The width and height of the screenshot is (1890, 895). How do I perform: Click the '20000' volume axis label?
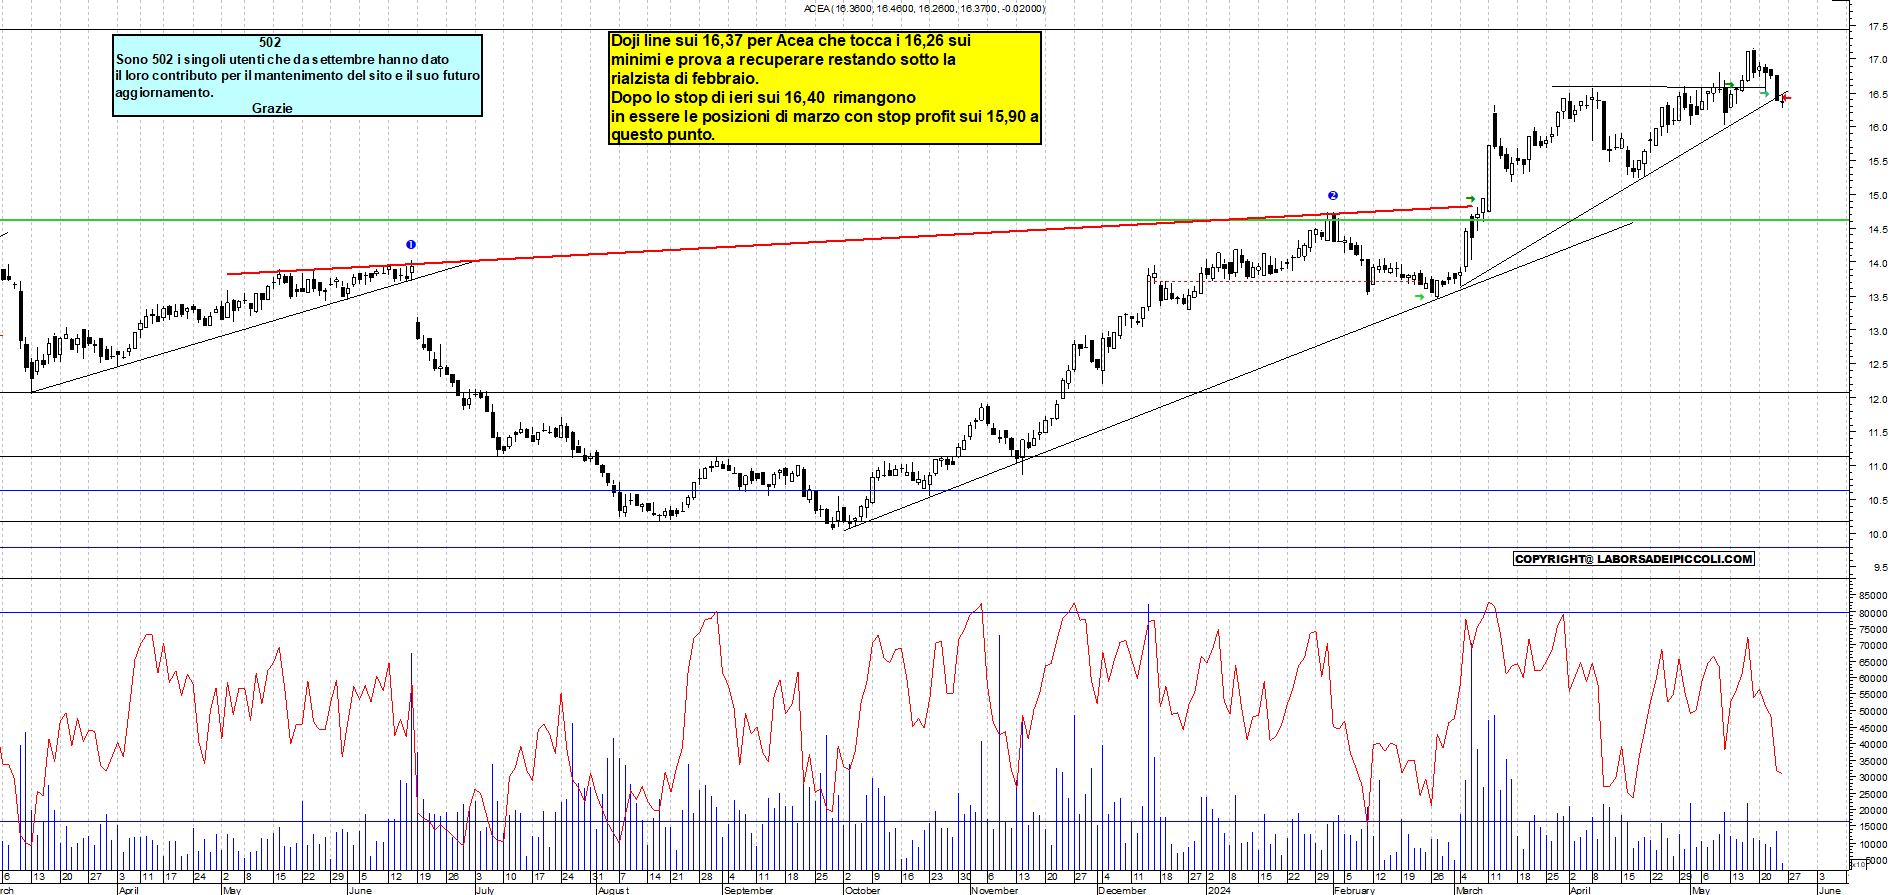(x=1873, y=810)
